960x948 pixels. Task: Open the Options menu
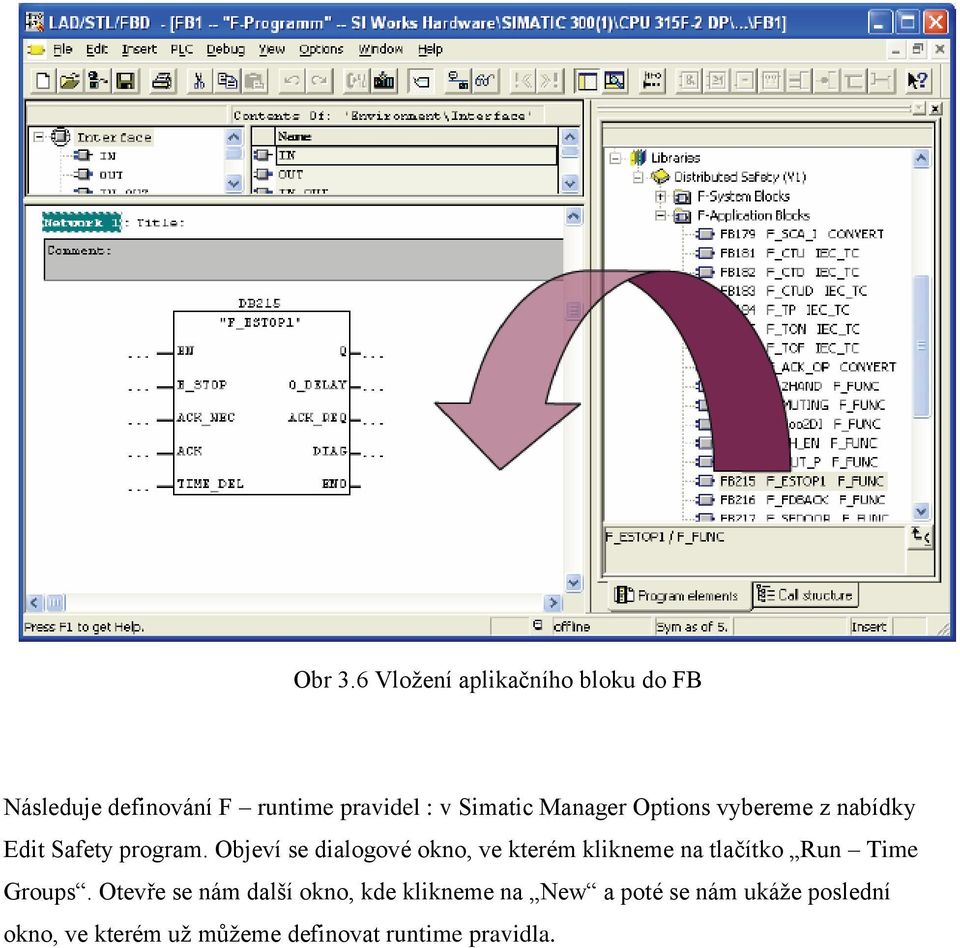321,49
